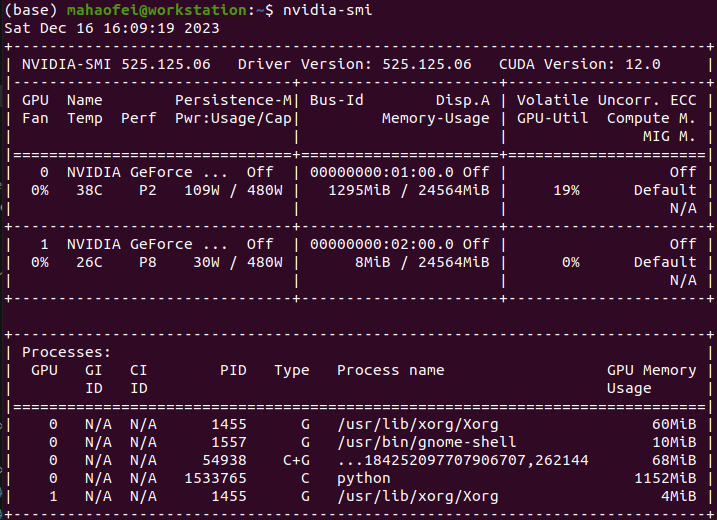Click the process '/usr/bin/gnome-shell'
Viewport: 717px width, 520px height.
point(427,442)
